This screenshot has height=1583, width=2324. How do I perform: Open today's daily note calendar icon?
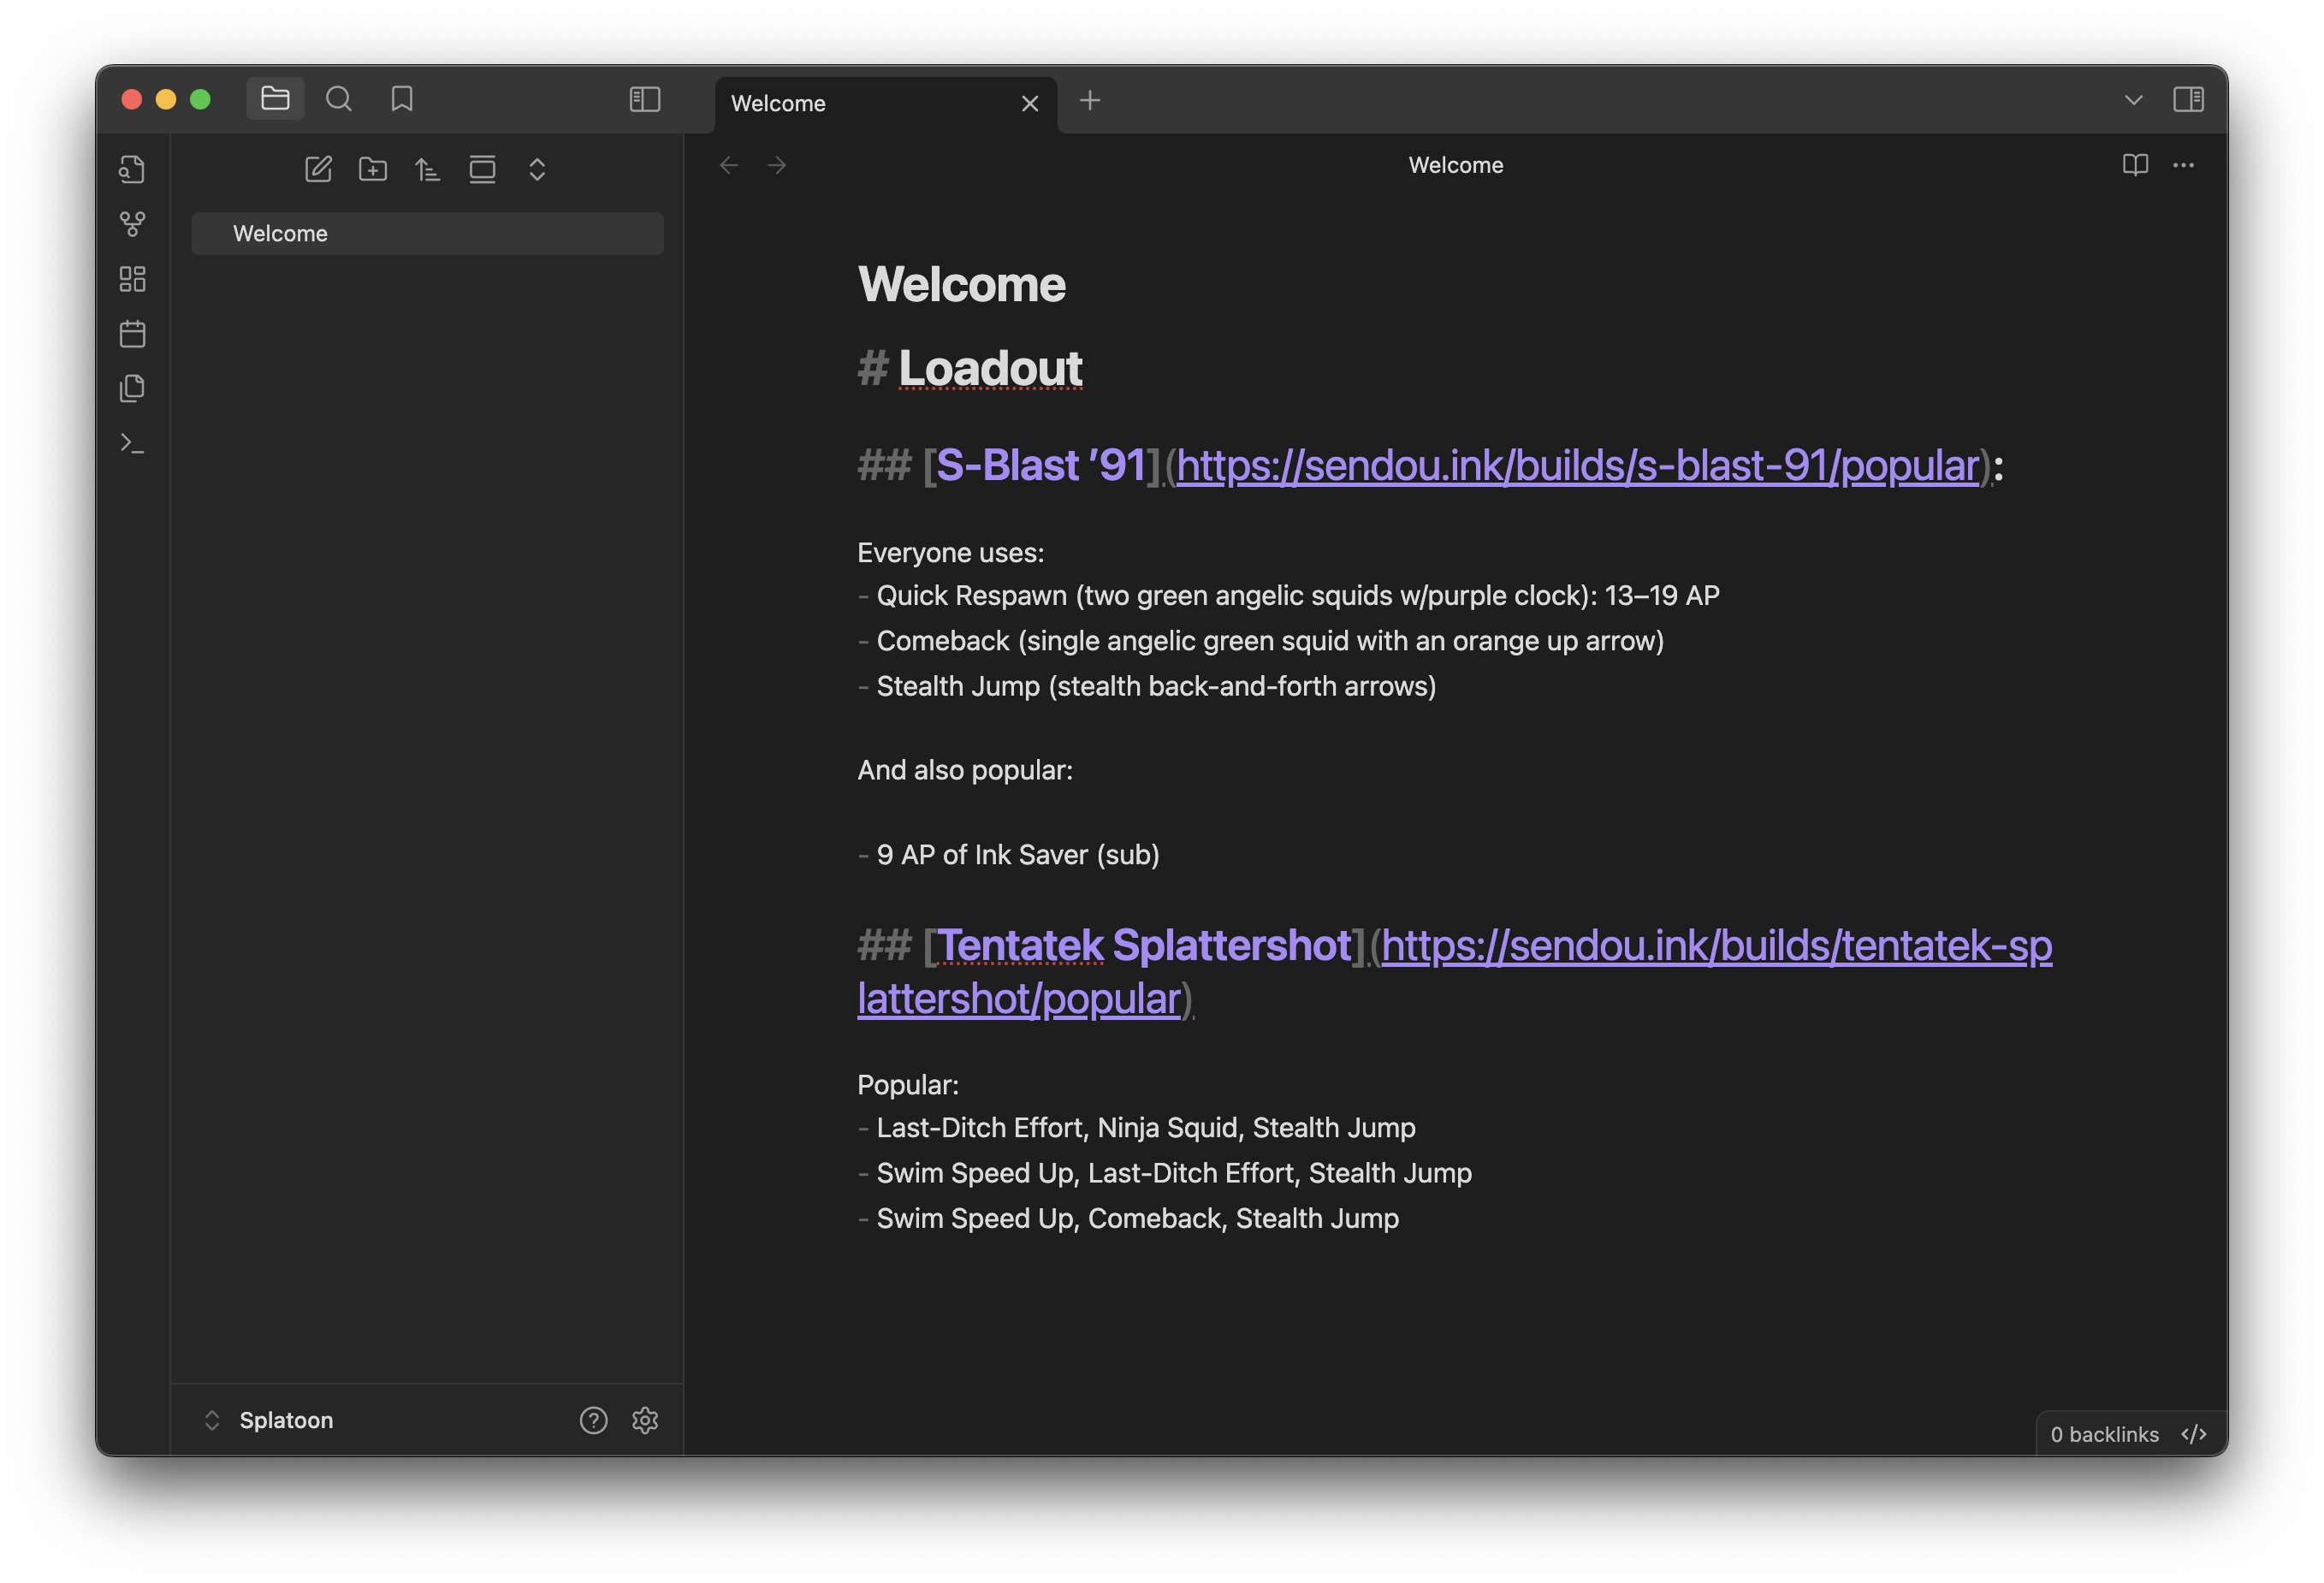tap(132, 334)
